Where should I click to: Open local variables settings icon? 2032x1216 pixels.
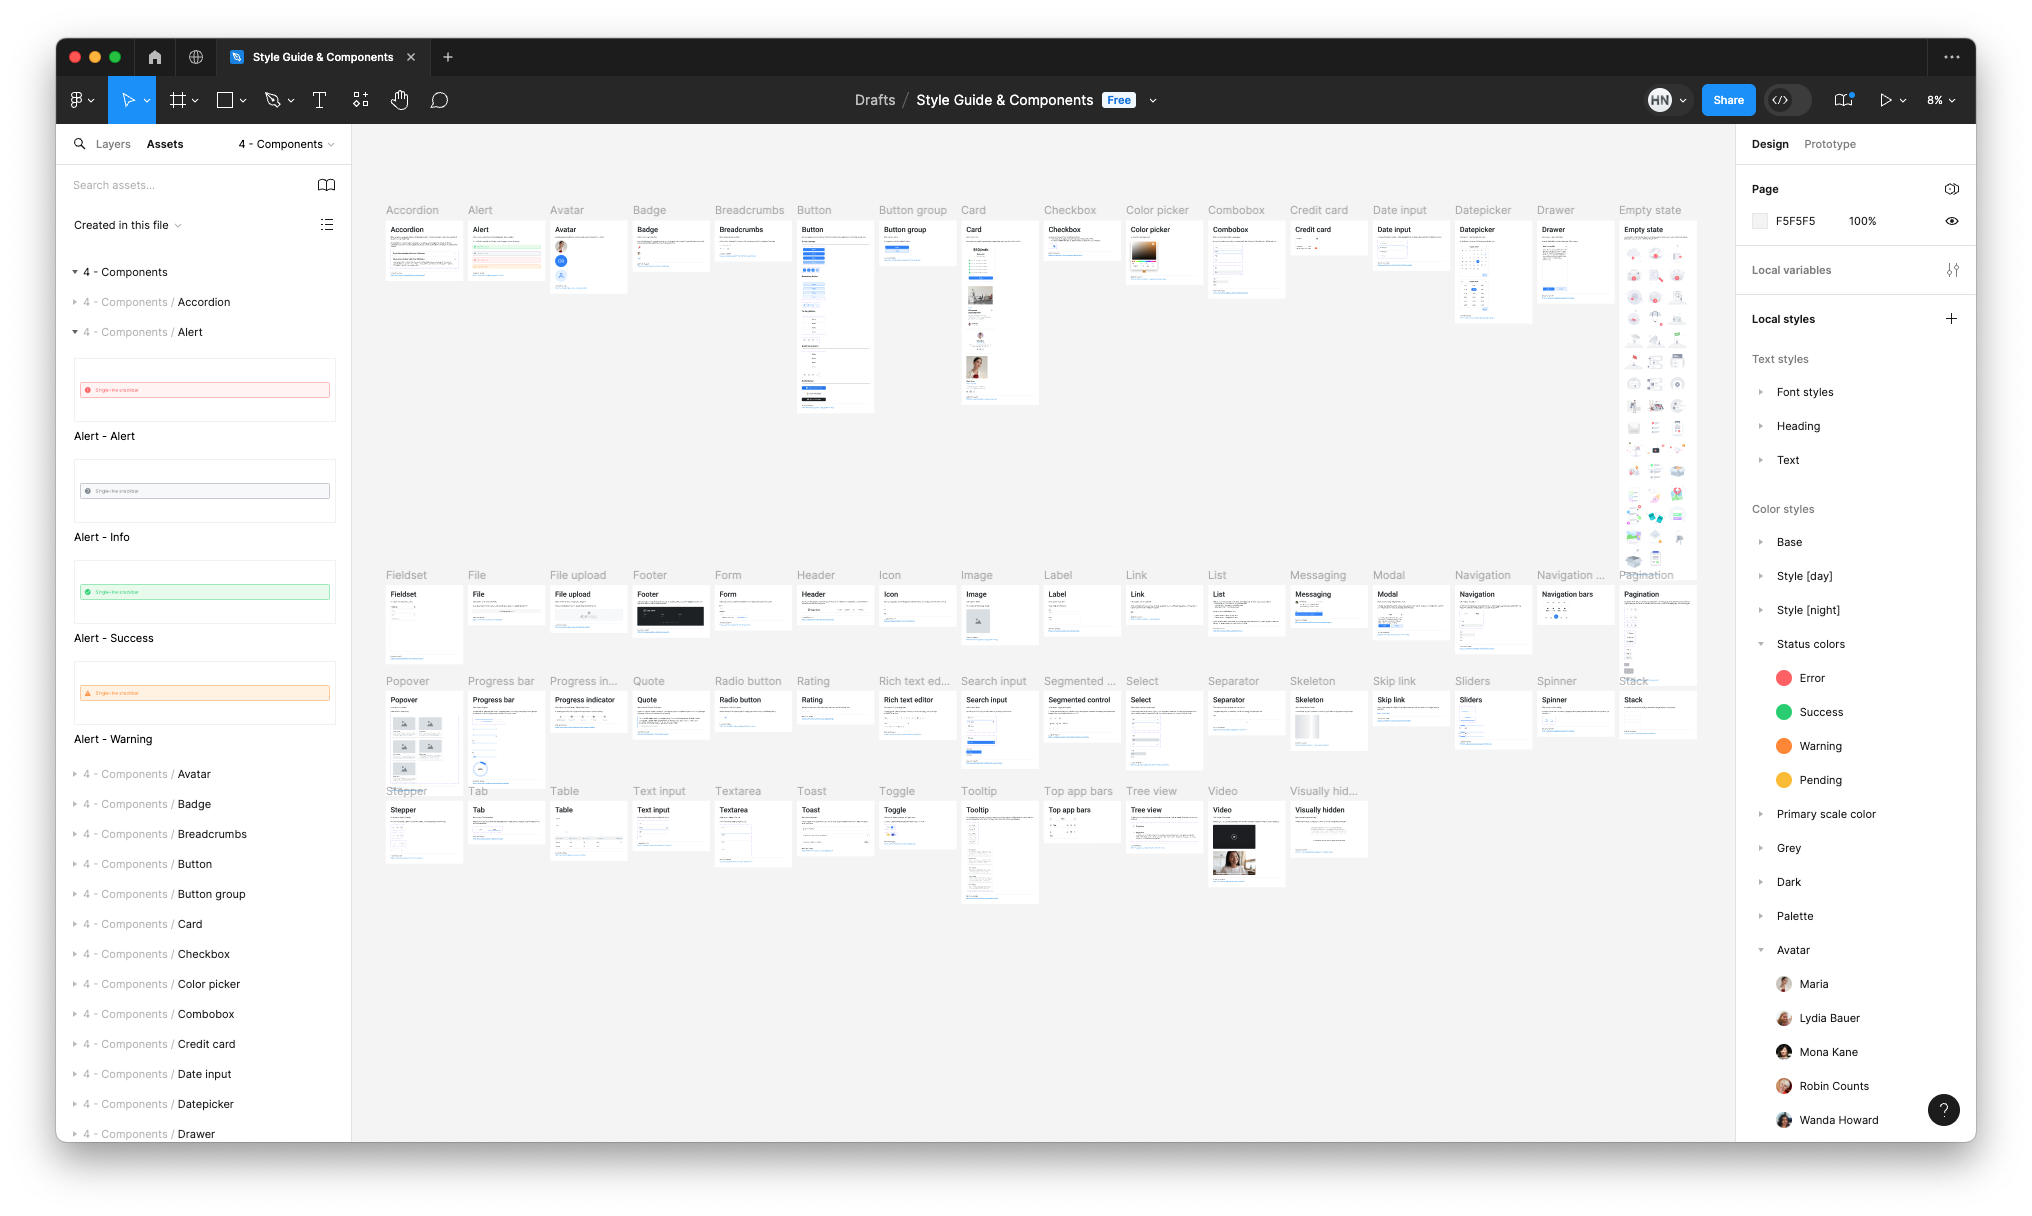[1952, 270]
